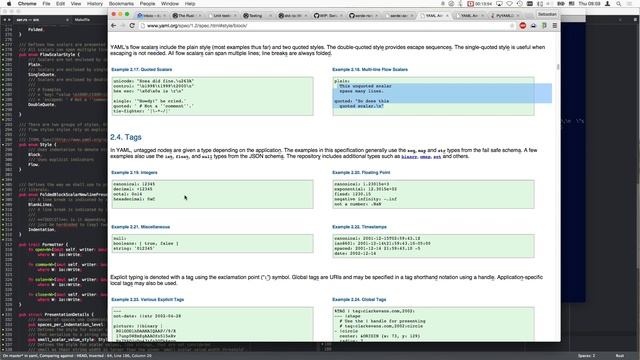Click the "date: 2002-12-14" line in Timestamps example
This screenshot has width=640, height=360.
coord(355,253)
